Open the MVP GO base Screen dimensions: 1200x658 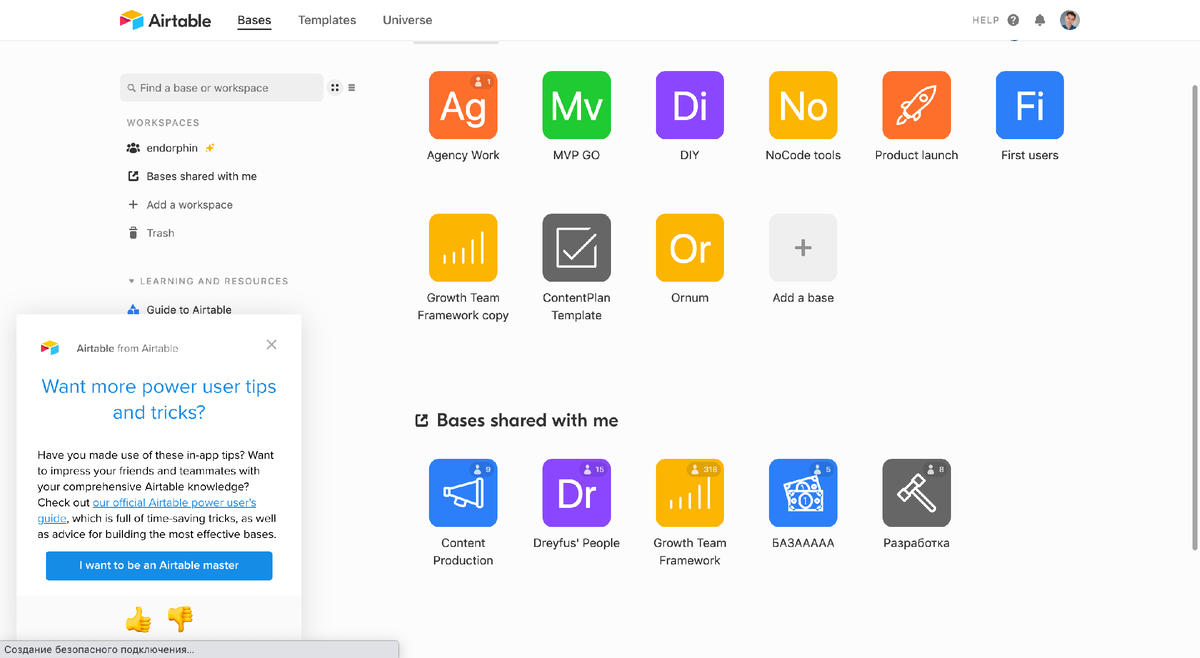click(576, 105)
